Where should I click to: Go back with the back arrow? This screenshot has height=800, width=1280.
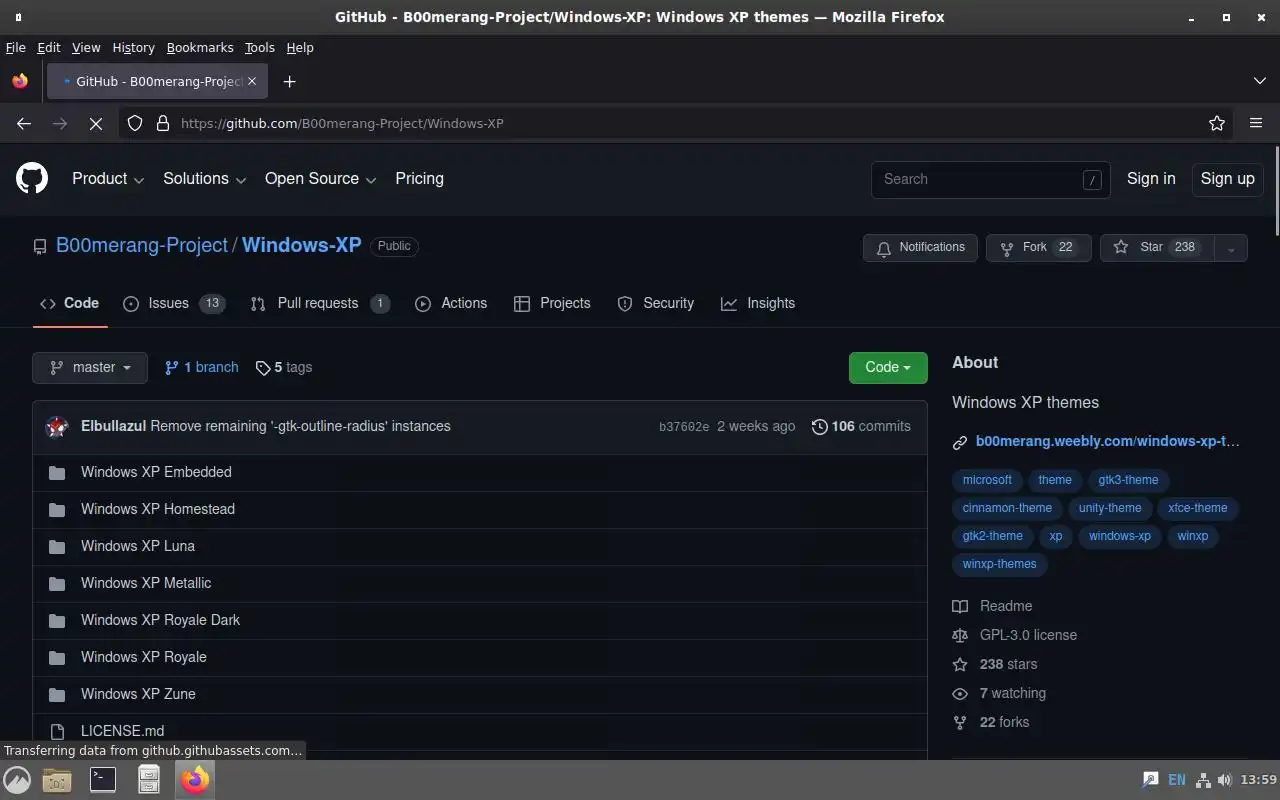(24, 123)
